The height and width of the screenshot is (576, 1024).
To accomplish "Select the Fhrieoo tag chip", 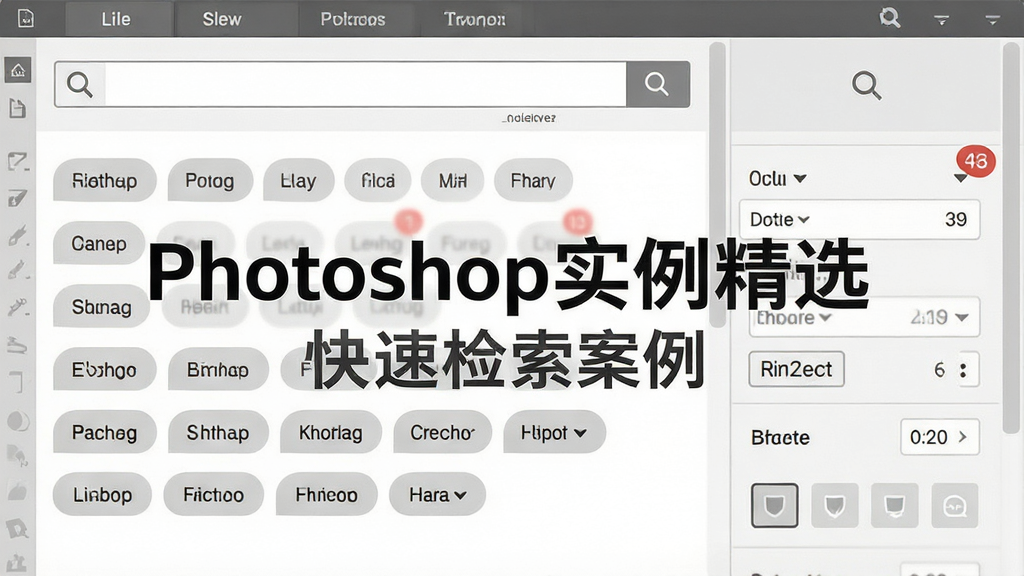I will (327, 495).
